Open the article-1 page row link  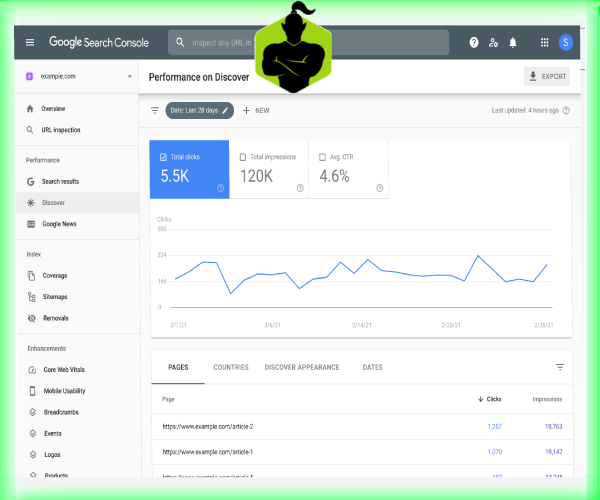click(x=208, y=452)
